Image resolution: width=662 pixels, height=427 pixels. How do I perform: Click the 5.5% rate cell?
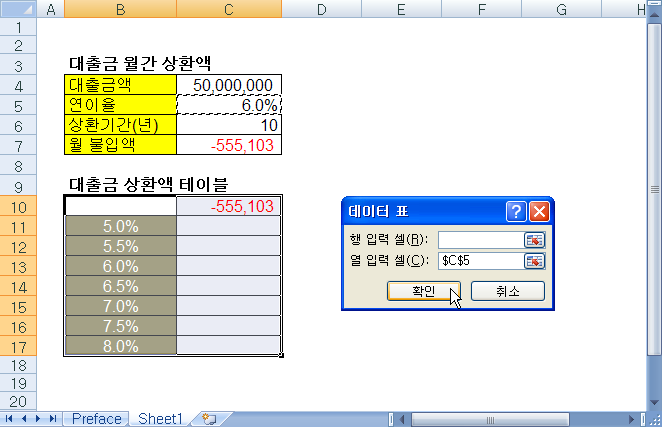click(120, 246)
